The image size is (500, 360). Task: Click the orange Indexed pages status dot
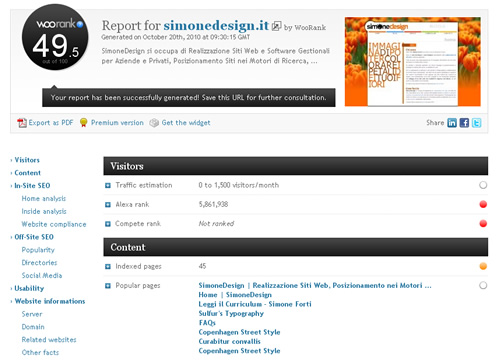coord(483,266)
